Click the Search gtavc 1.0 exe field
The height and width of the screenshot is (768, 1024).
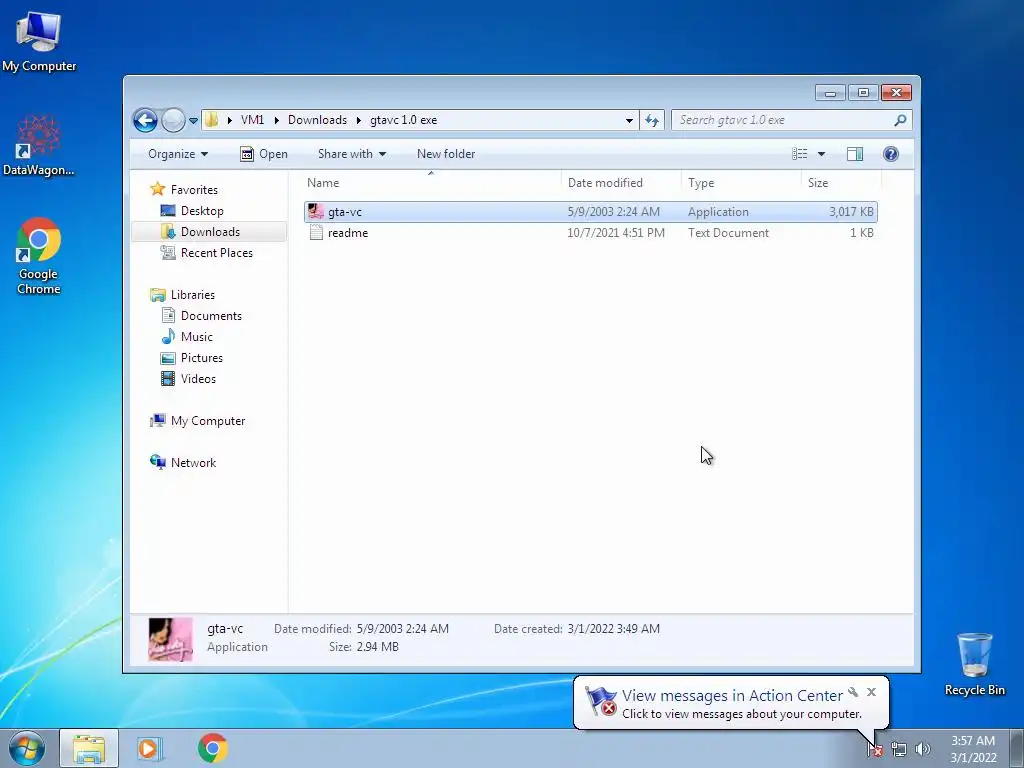pos(784,120)
